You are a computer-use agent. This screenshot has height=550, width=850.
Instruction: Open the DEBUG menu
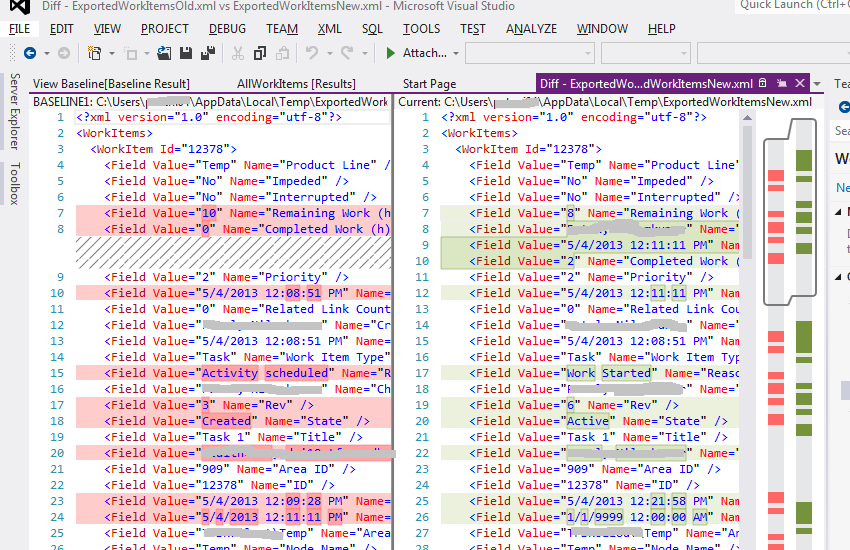point(227,29)
